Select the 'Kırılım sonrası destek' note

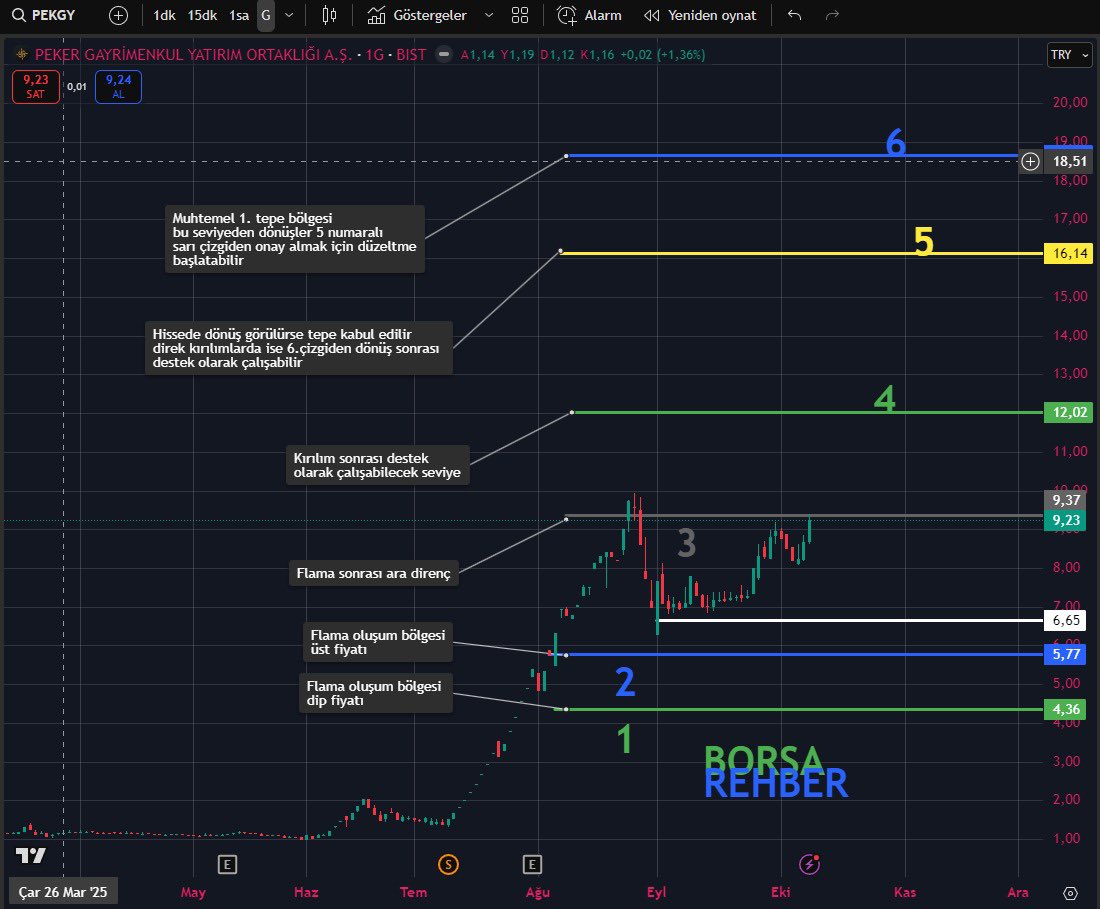tap(377, 465)
